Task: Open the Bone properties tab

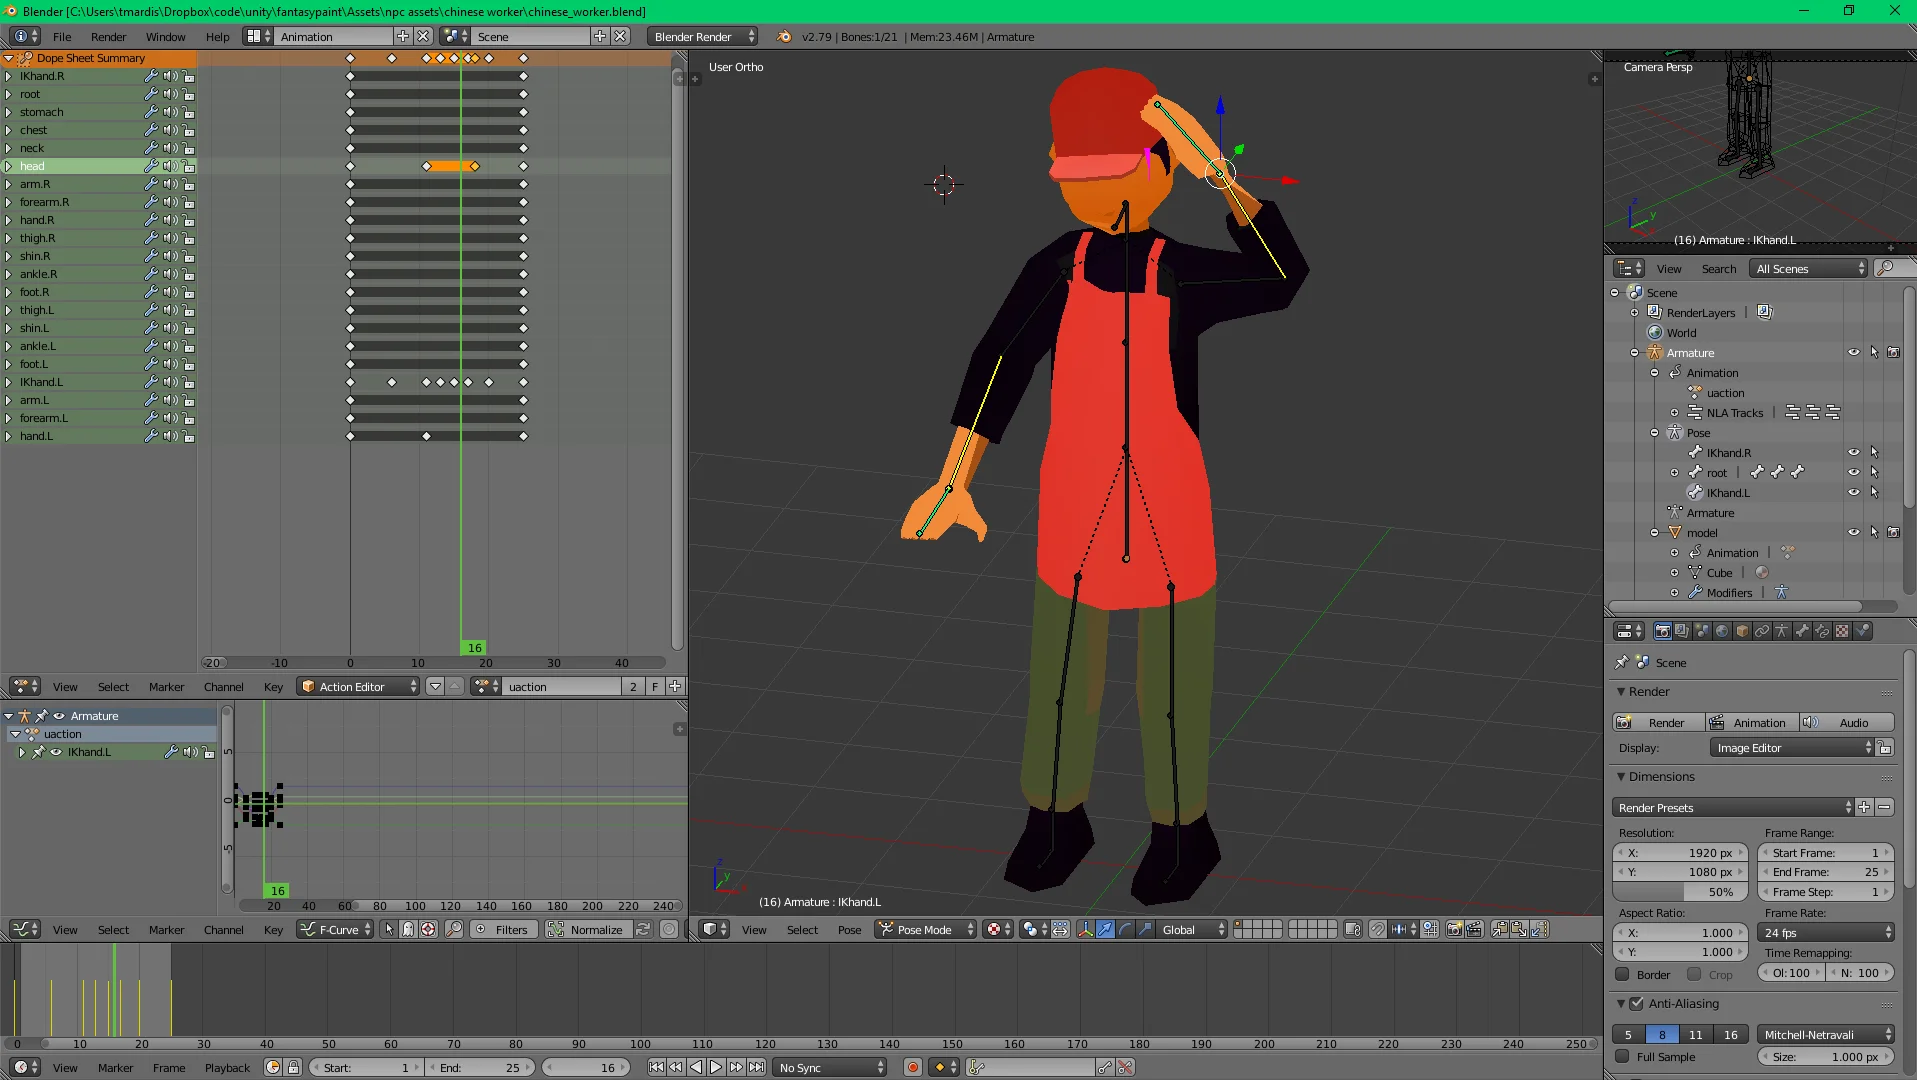Action: [1802, 631]
